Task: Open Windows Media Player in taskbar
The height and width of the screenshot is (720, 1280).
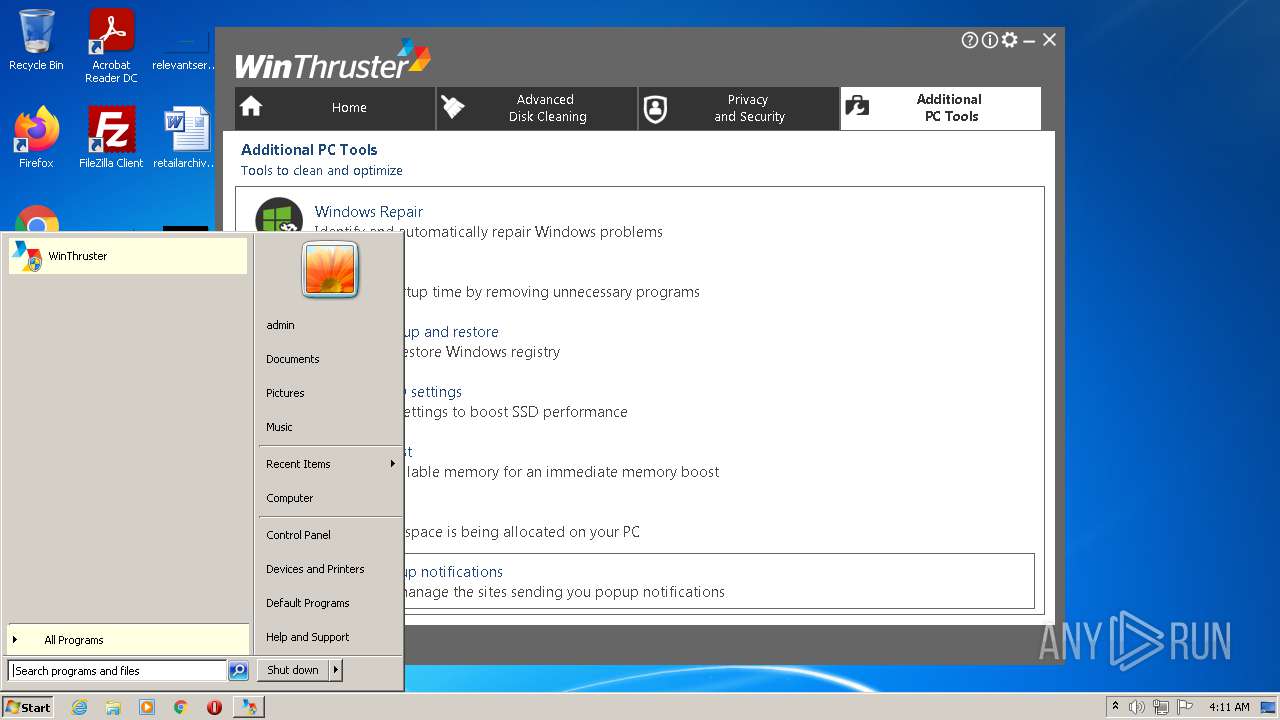Action: coord(147,707)
